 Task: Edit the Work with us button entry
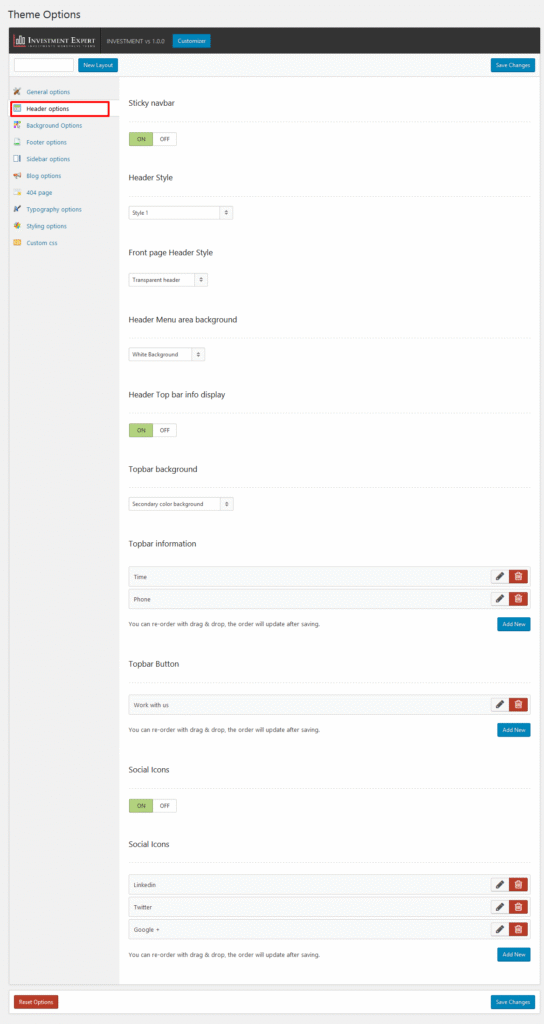(x=500, y=704)
